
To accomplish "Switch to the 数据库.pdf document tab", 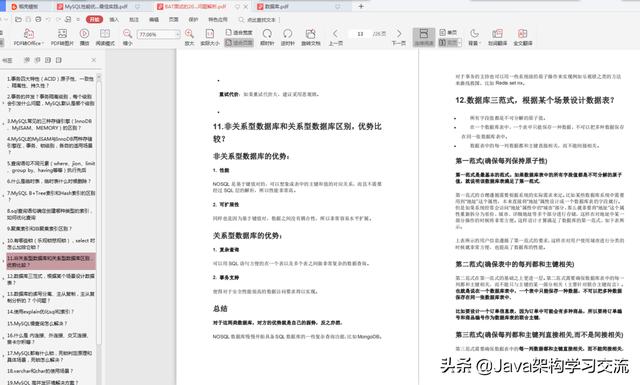I will (301, 7).
